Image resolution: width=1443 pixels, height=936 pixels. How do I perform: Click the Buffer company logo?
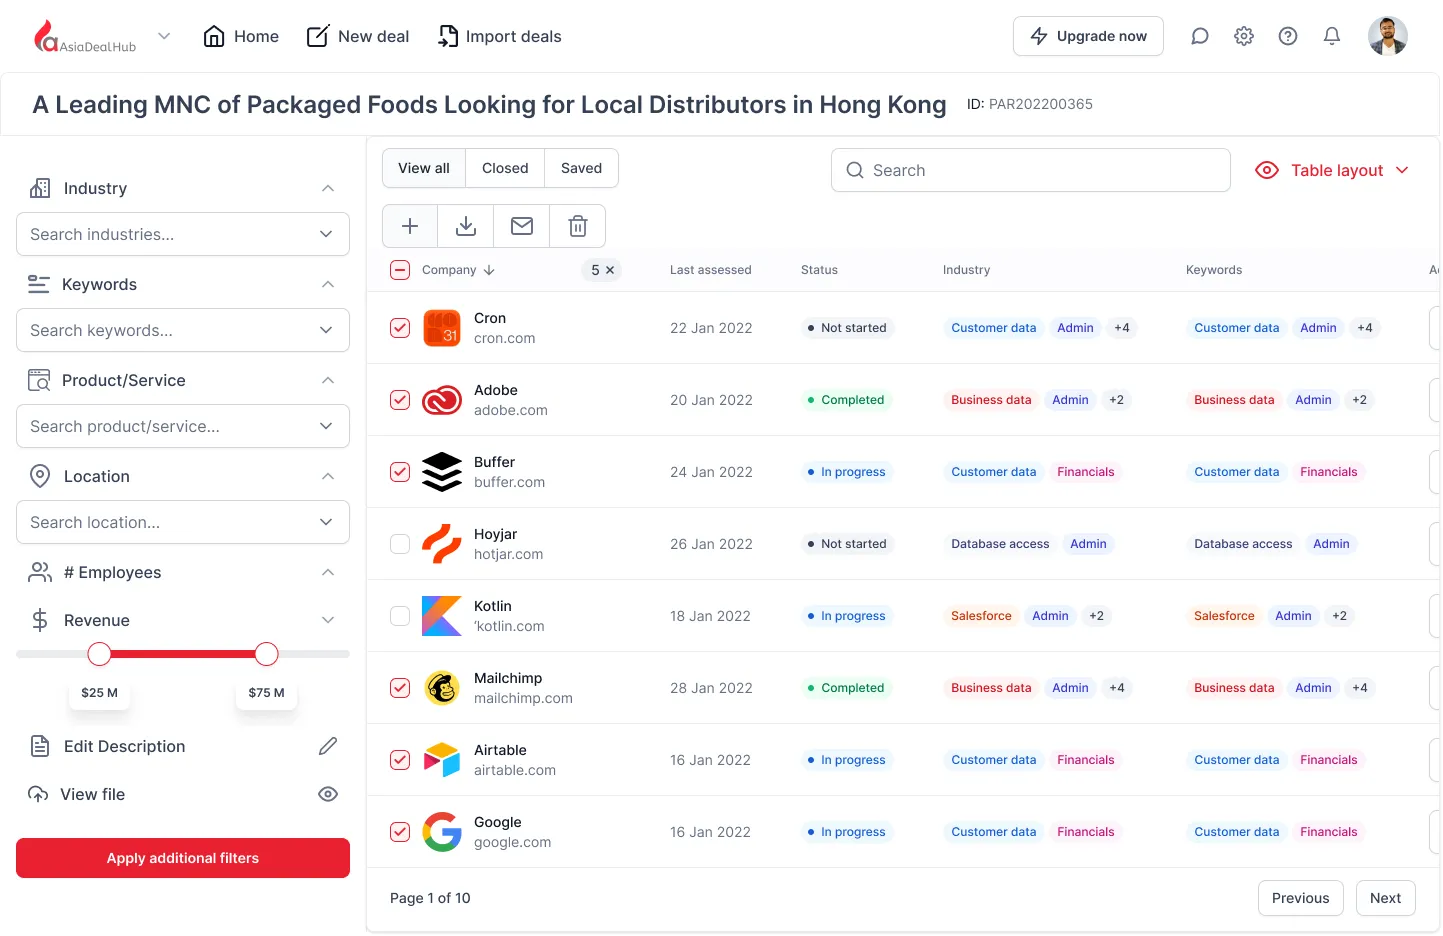442,472
